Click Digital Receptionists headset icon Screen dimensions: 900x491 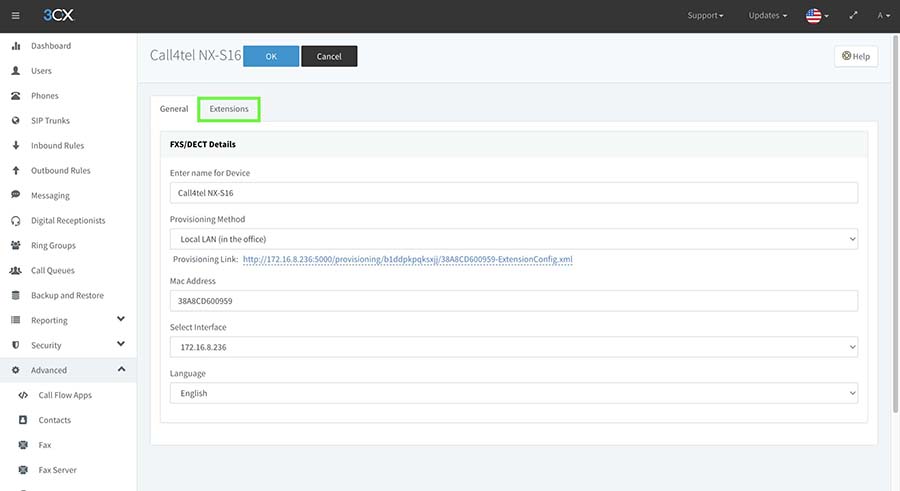pos(16,221)
